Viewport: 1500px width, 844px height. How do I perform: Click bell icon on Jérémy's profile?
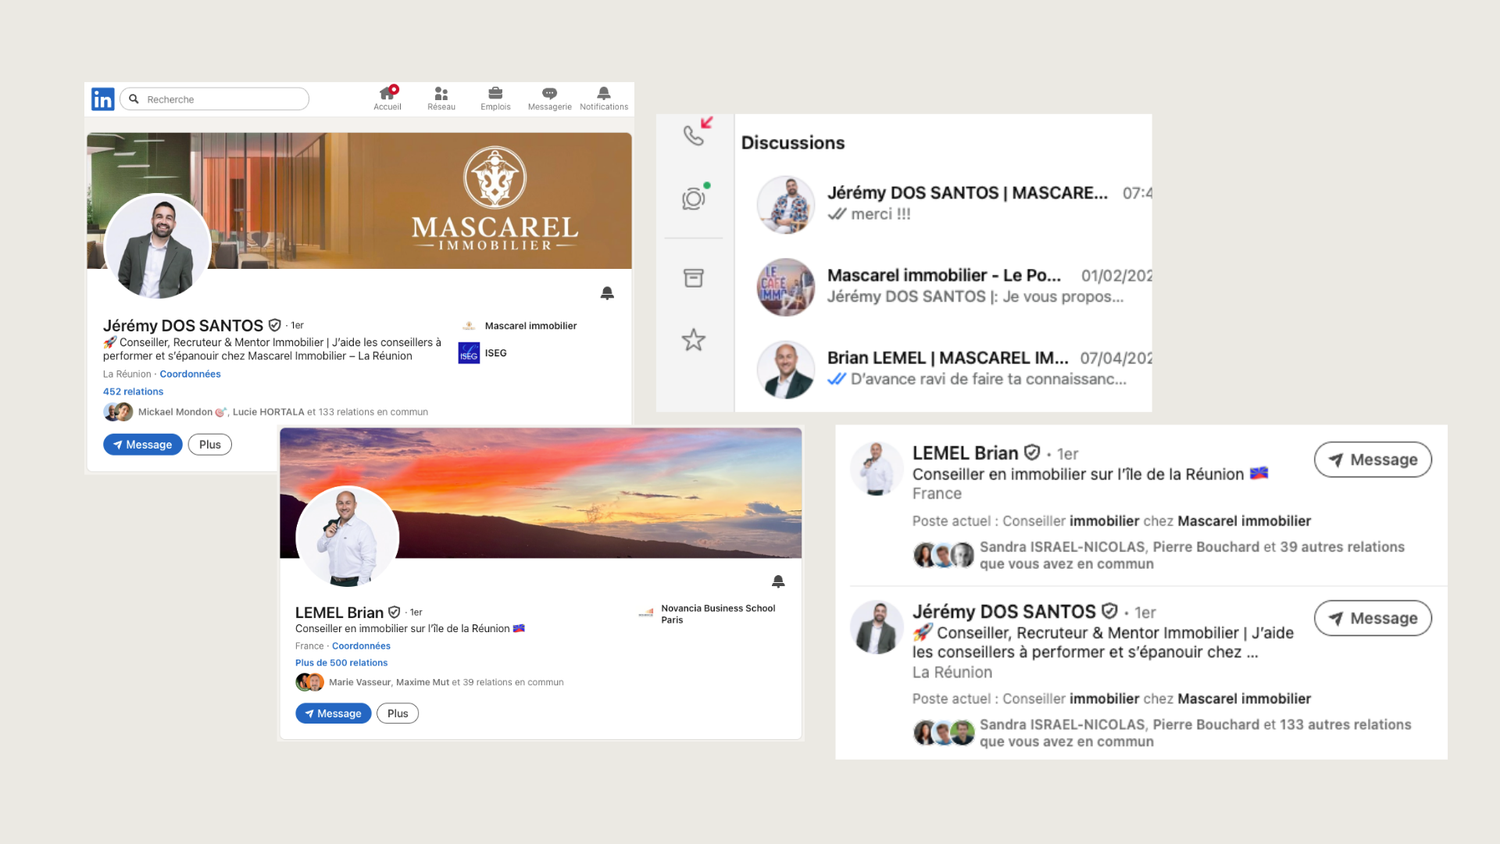[x=607, y=293]
